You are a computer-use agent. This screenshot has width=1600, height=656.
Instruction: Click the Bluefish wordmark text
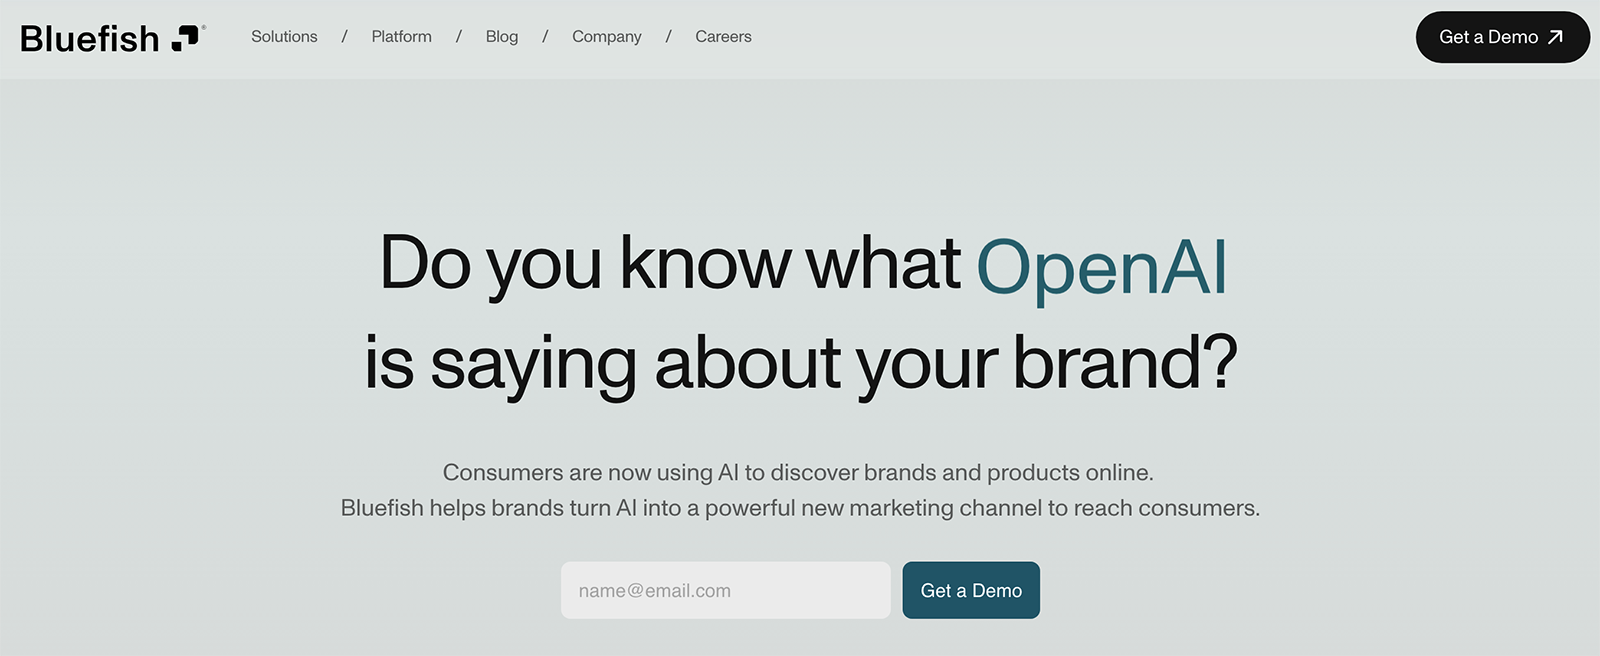(90, 39)
